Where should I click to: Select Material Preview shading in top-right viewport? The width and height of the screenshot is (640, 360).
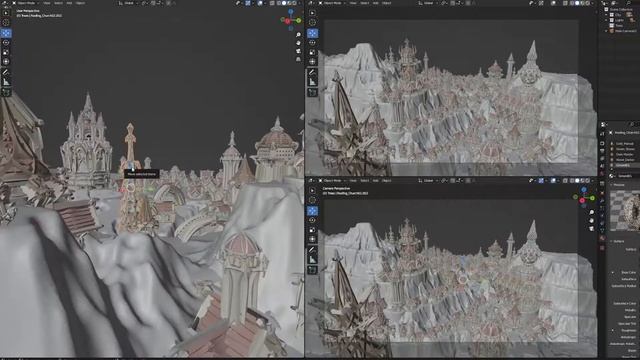coord(582,3)
